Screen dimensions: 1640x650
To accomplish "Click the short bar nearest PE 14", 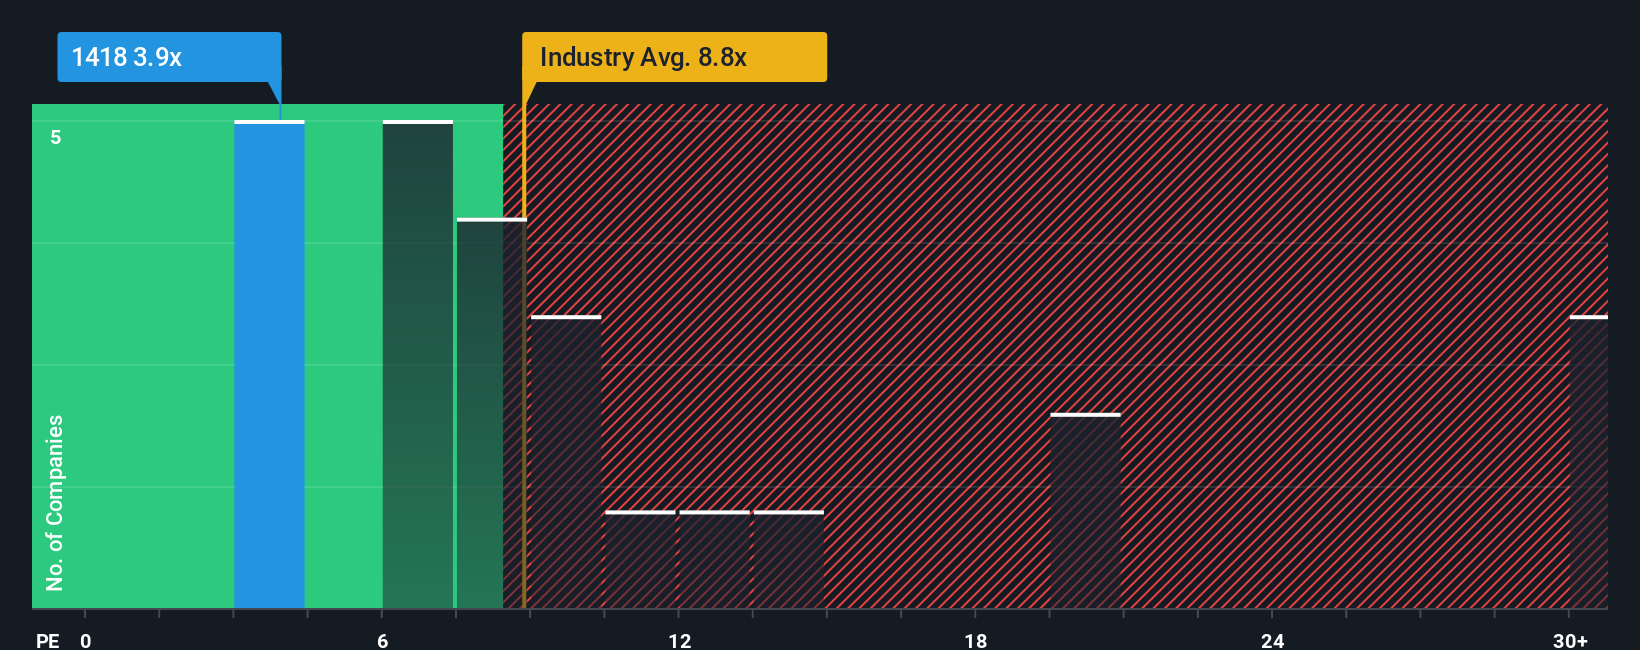I will [788, 559].
